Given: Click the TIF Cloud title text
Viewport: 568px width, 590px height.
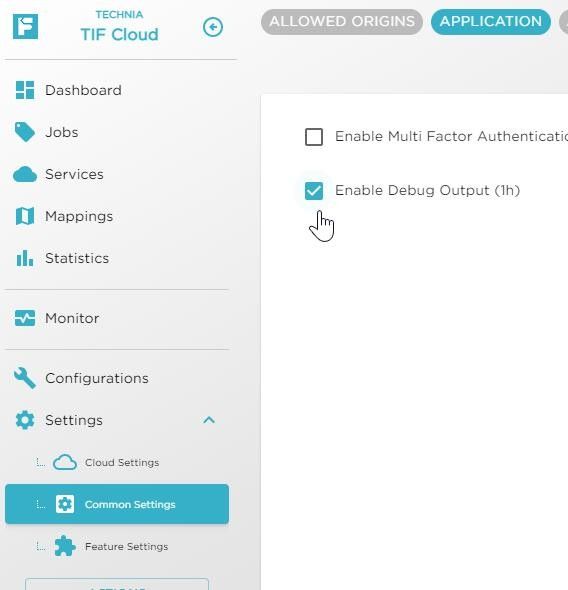Looking at the screenshot, I should (x=120, y=35).
